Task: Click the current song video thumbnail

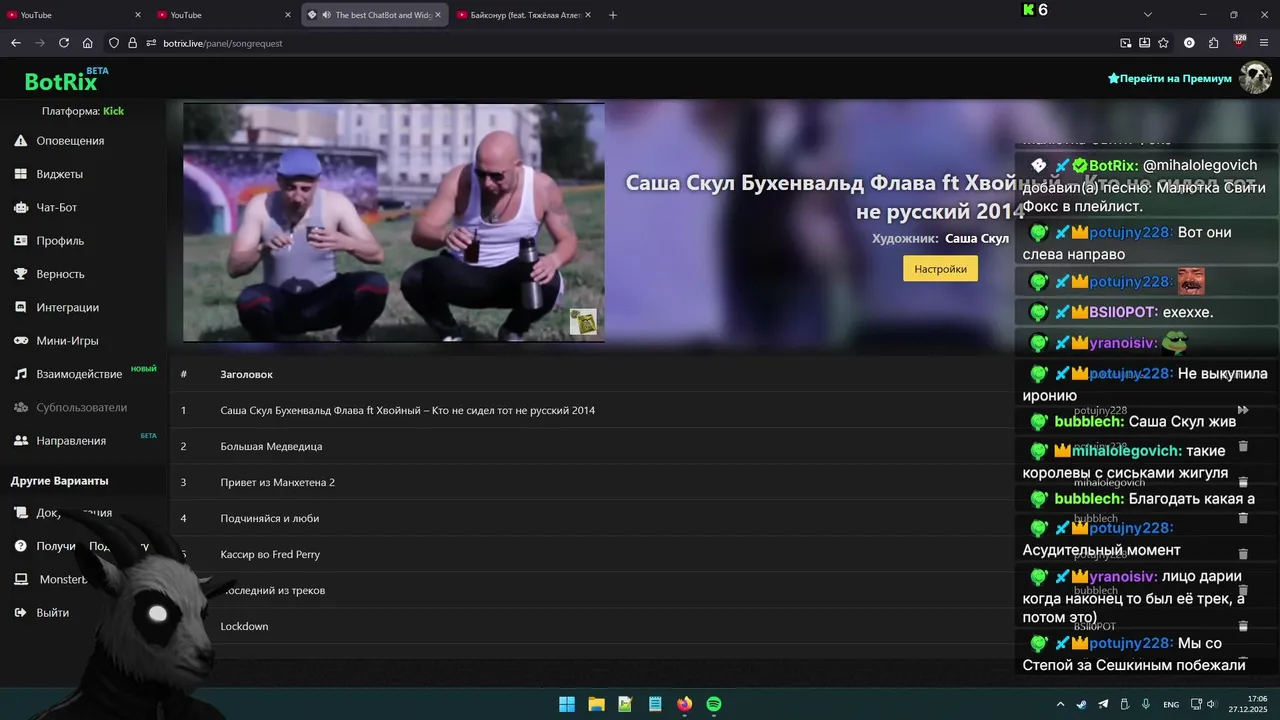Action: (x=394, y=222)
